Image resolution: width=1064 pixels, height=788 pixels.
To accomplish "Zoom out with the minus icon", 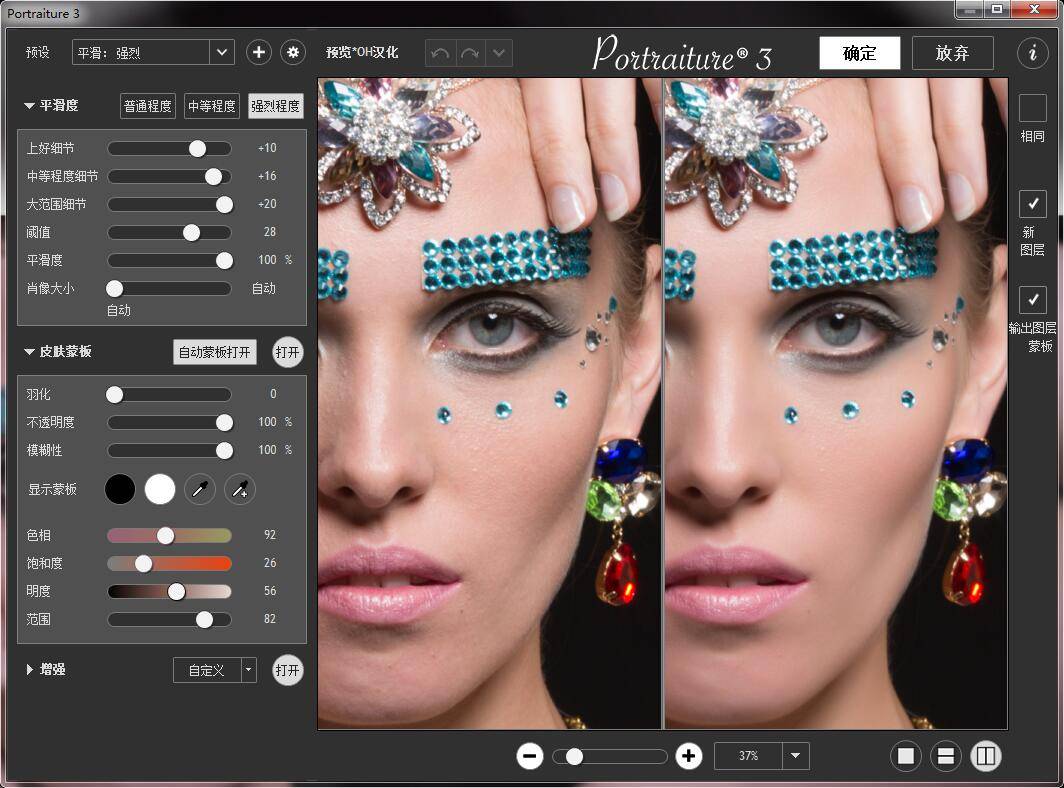I will [530, 756].
